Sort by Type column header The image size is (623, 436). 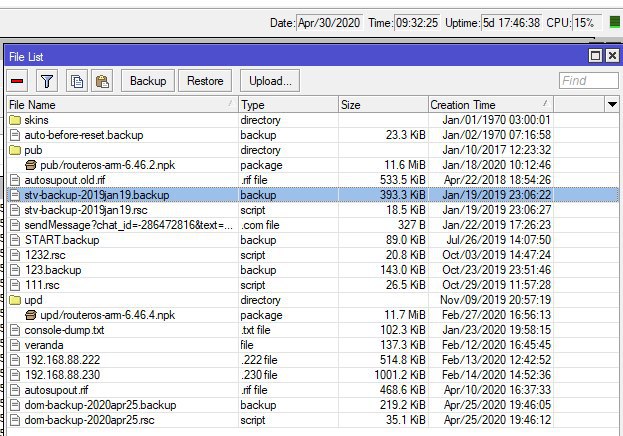coord(288,105)
